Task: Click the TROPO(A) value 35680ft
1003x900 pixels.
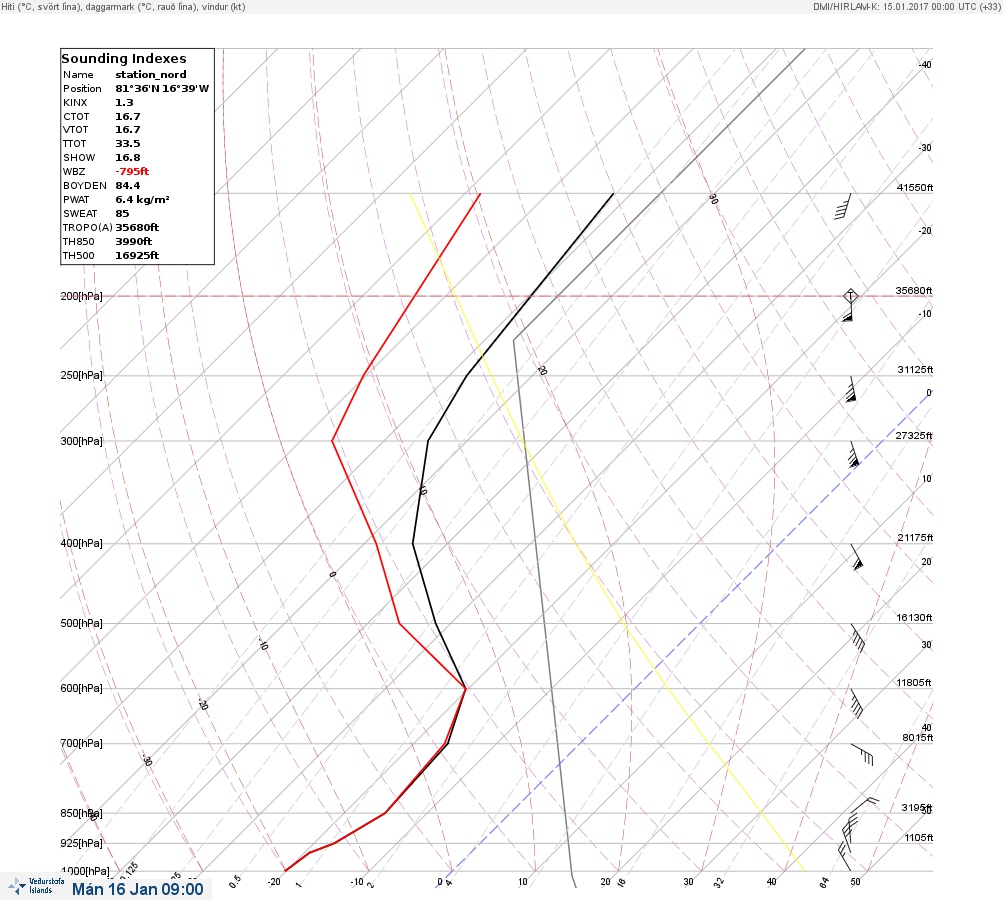Action: (x=137, y=227)
